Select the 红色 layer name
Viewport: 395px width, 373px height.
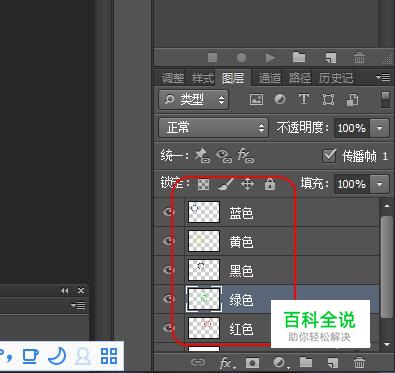(x=241, y=329)
